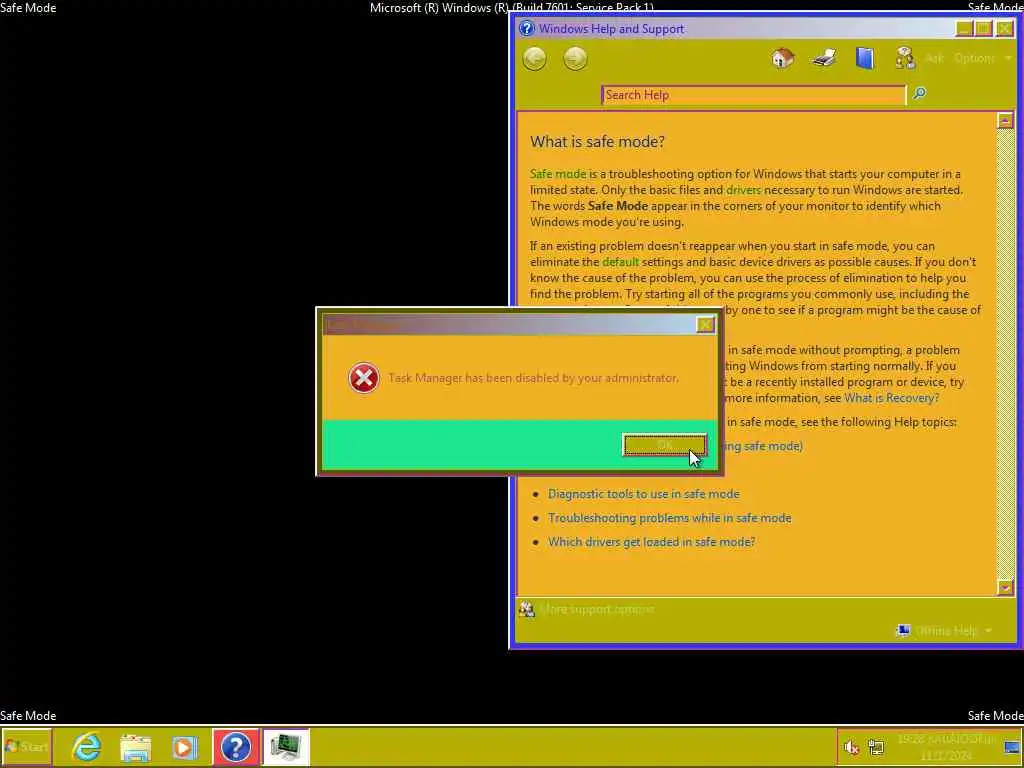Open 'Troubleshooting problems while in safe mode'
Viewport: 1024px width, 768px height.
pos(669,518)
